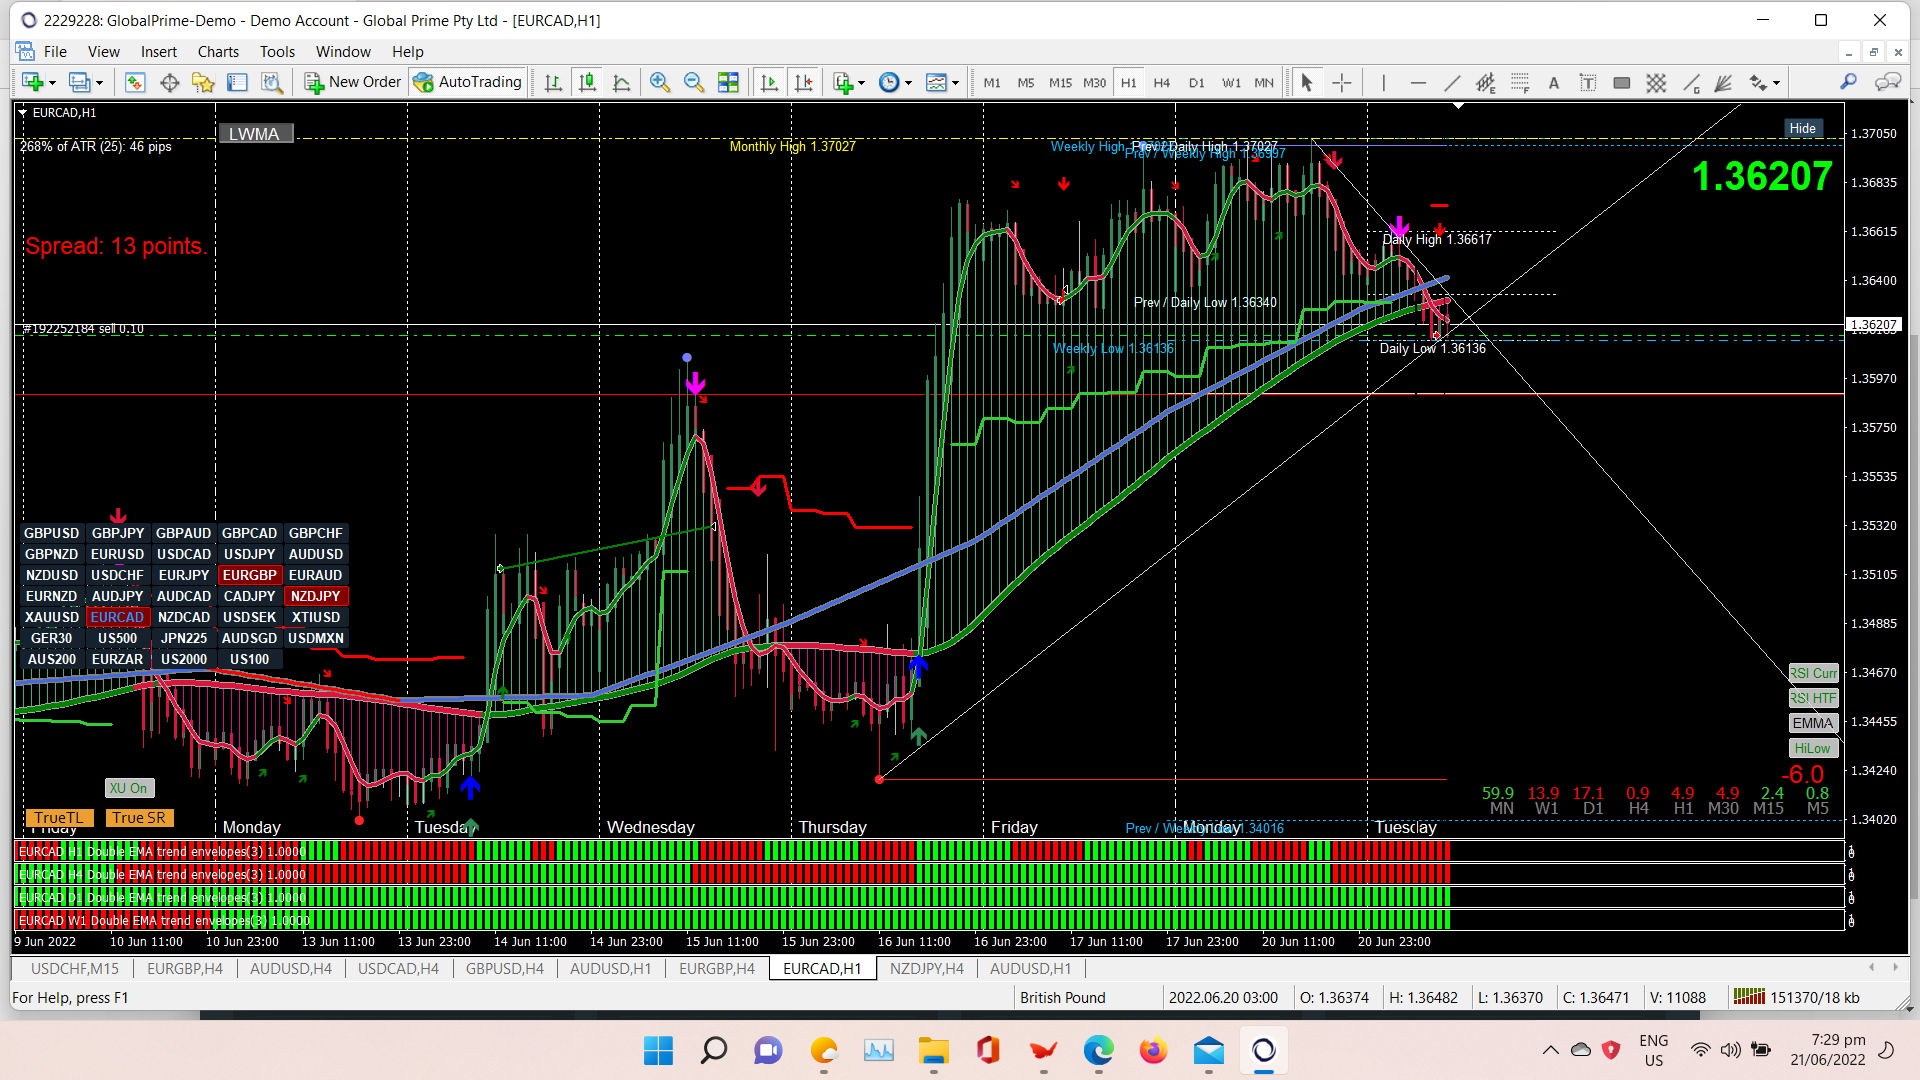Open Microsoft Edge from the taskbar
The height and width of the screenshot is (1080, 1920).
[x=1098, y=1051]
